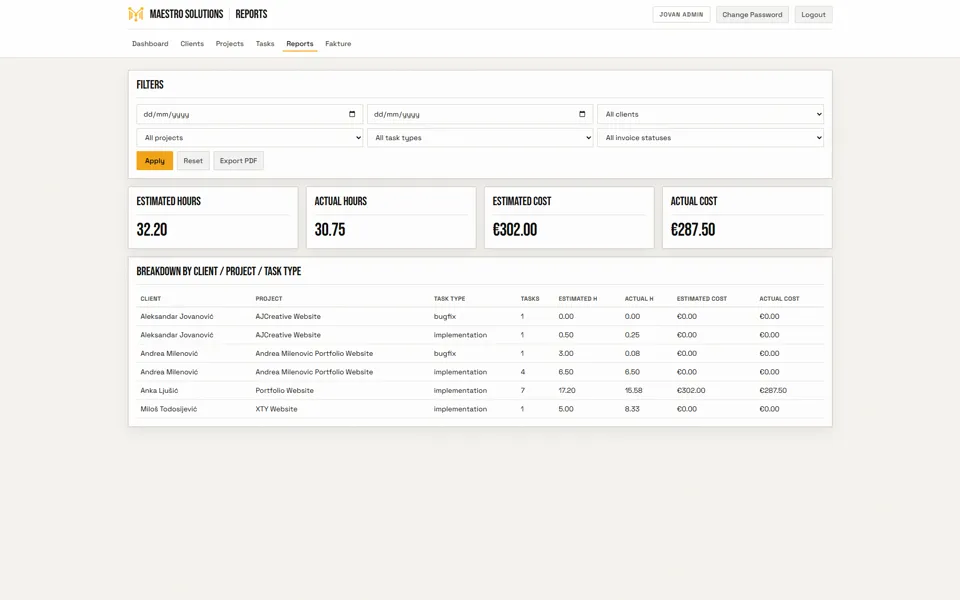Select the Miloš Todosijević client cell
The image size is (960, 600).
169,409
